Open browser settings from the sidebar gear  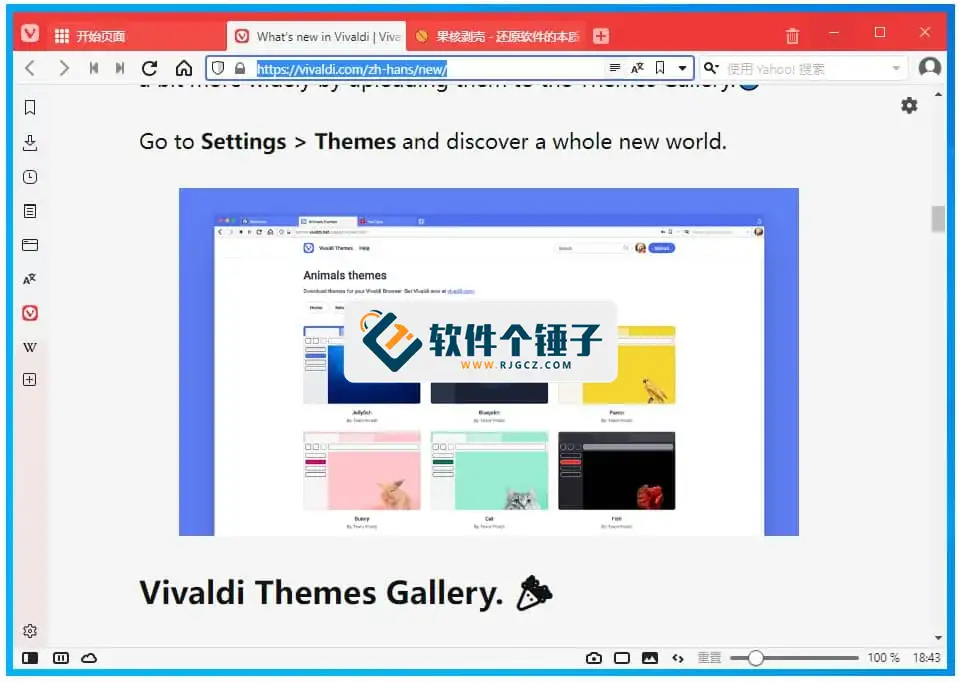click(x=29, y=631)
